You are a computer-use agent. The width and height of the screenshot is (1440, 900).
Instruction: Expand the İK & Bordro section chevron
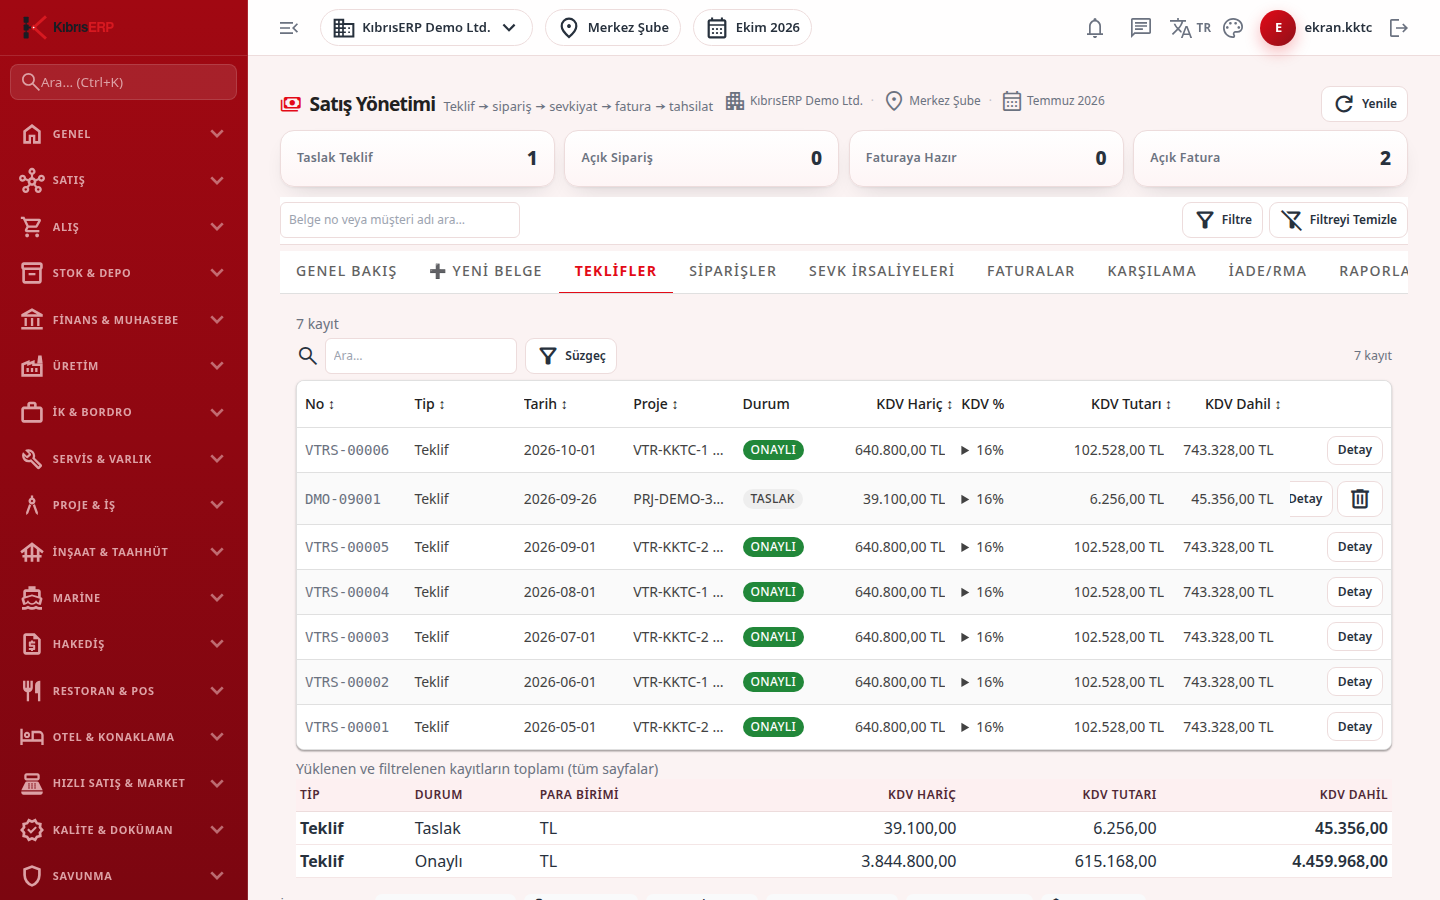(217, 412)
